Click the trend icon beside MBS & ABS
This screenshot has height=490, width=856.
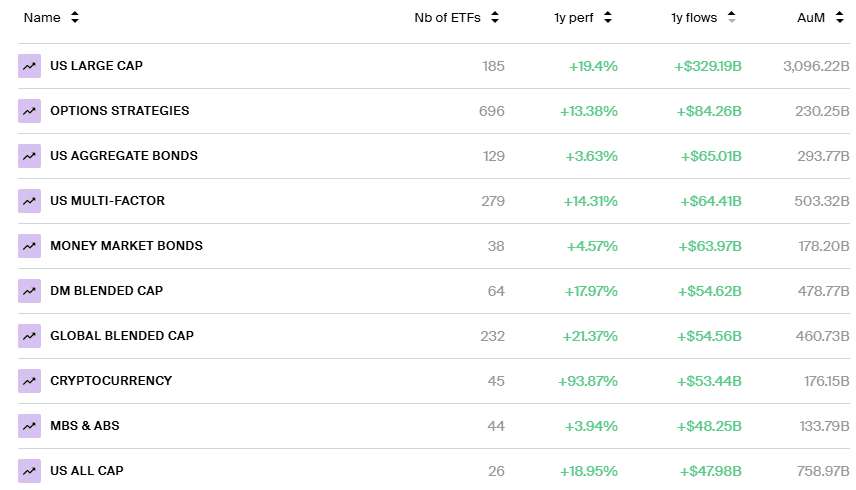pyautogui.click(x=29, y=426)
